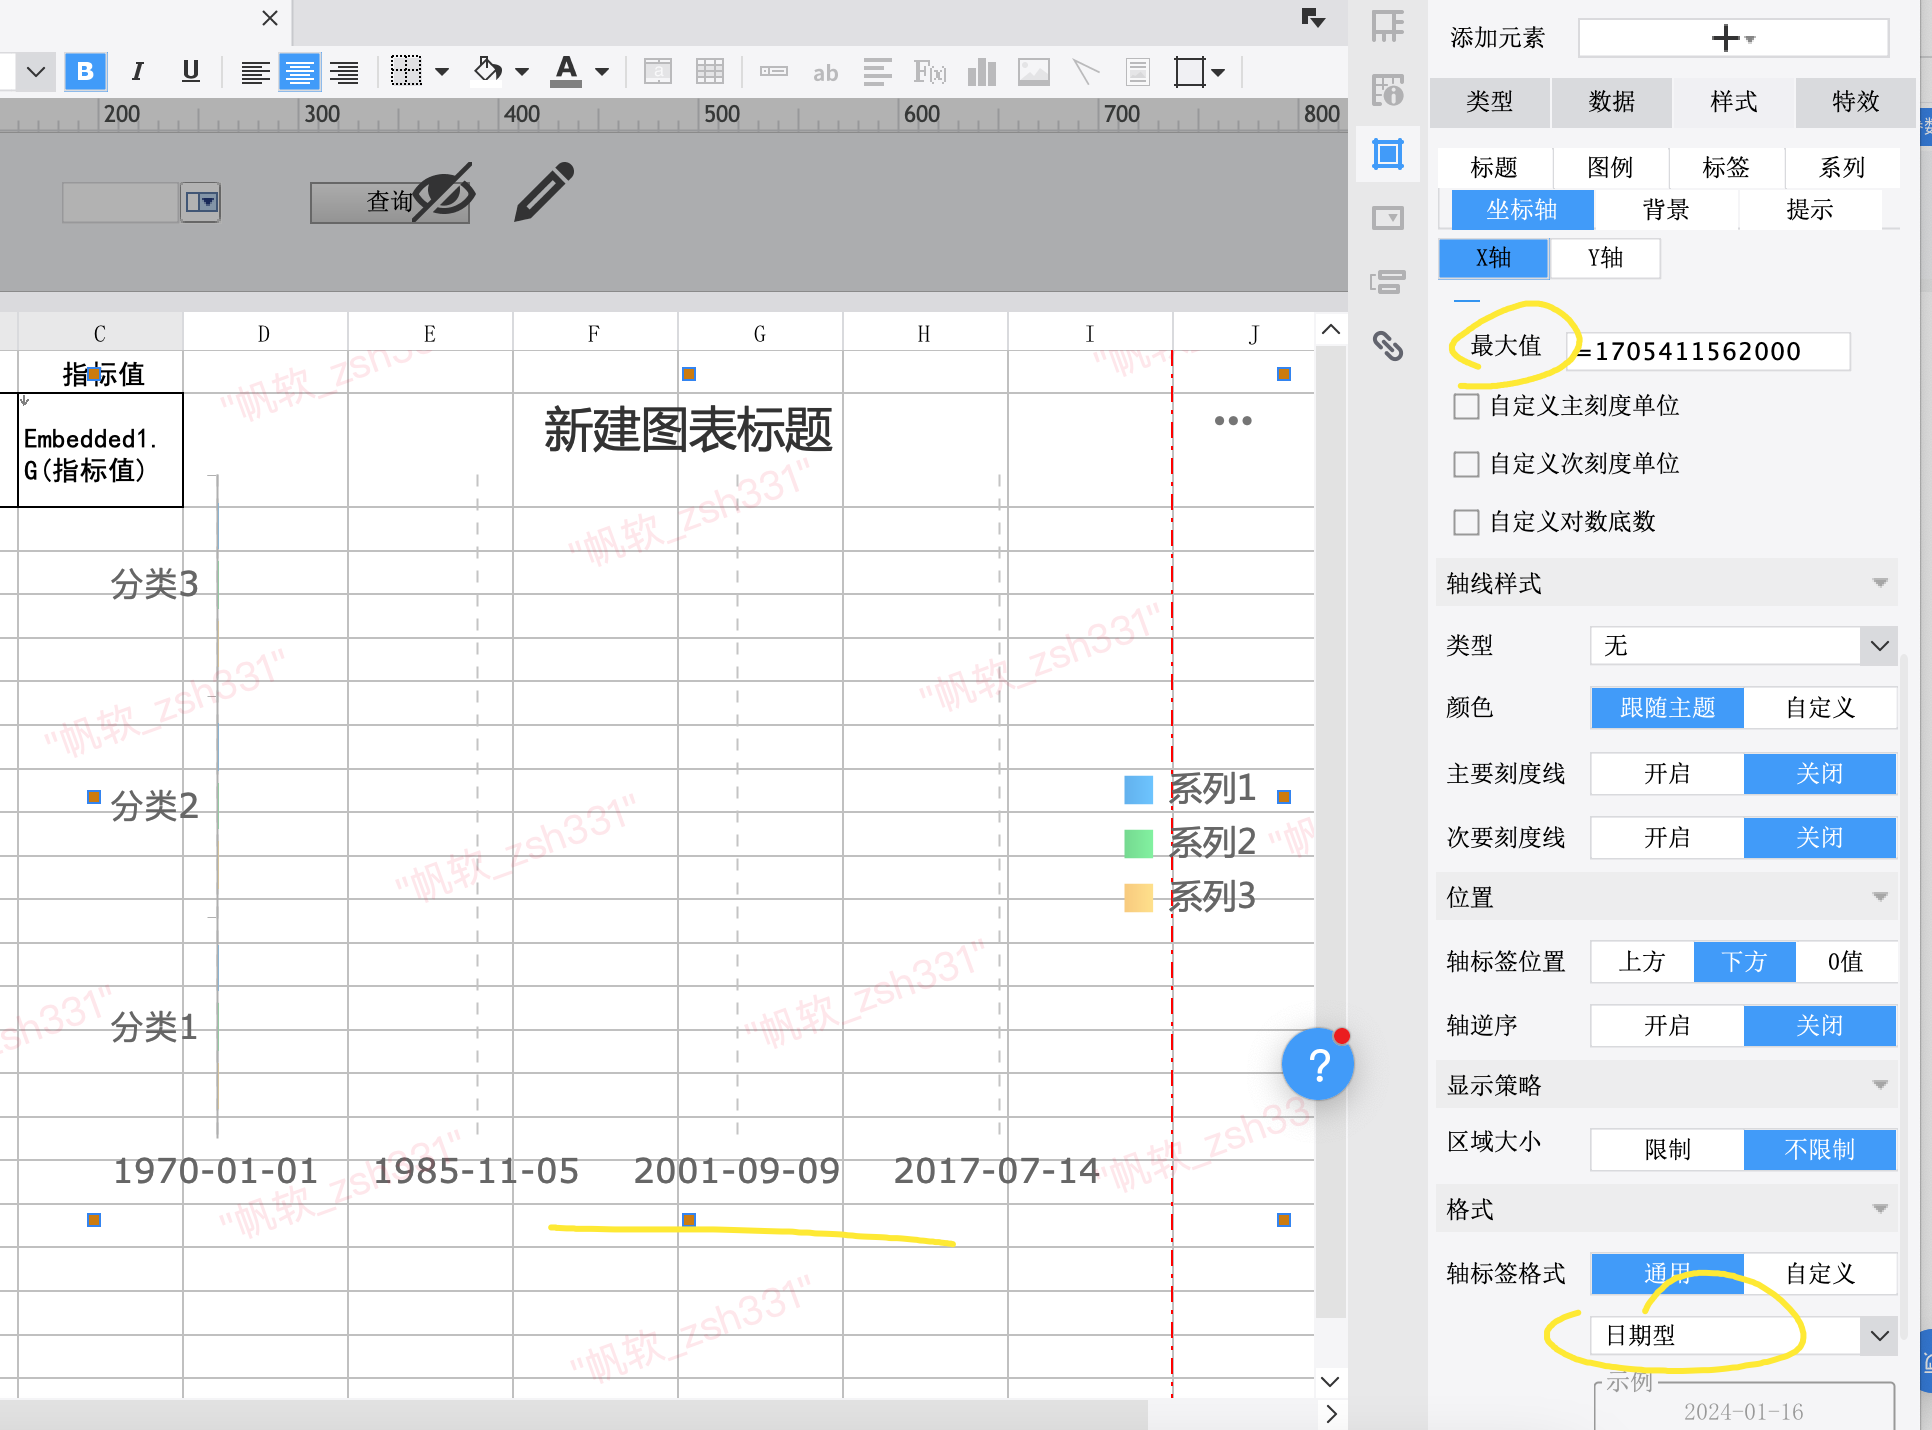Open the hyperlink sidebar icon
Screen dimensions: 1932x1430
point(1388,346)
